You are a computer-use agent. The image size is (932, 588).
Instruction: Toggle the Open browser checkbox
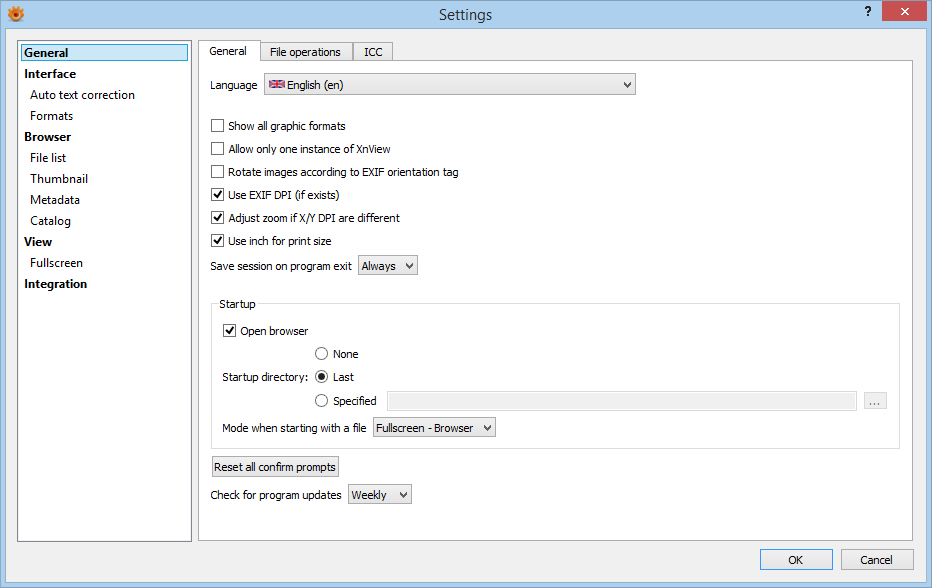click(230, 331)
